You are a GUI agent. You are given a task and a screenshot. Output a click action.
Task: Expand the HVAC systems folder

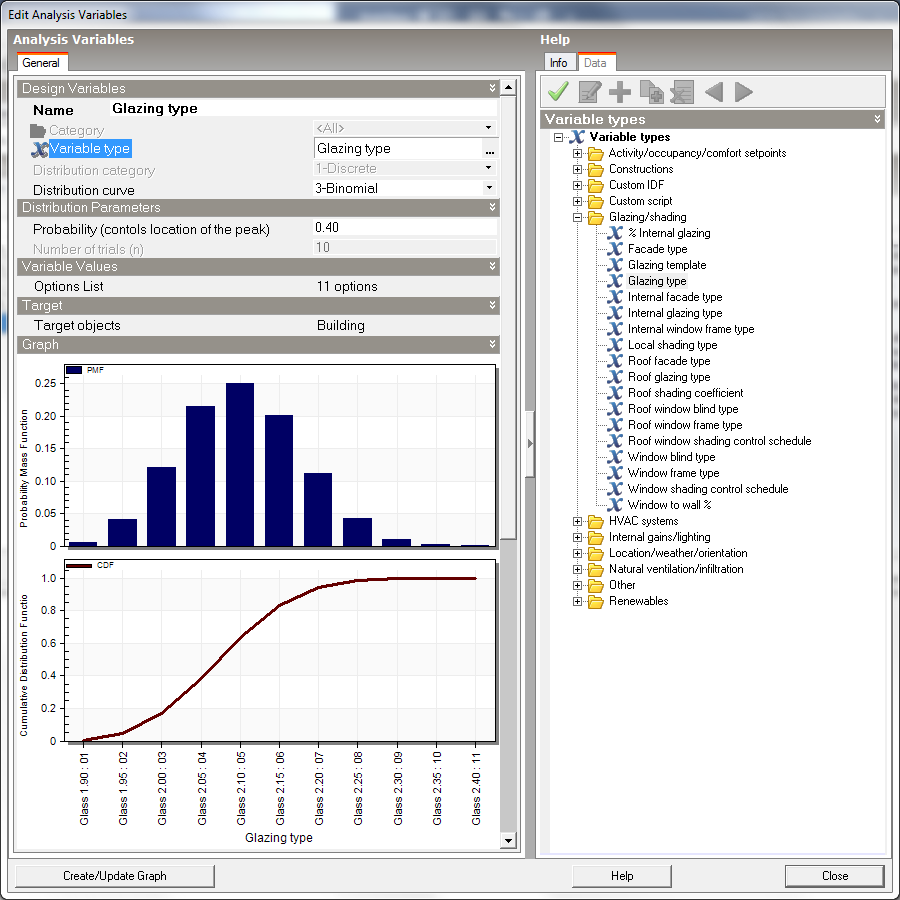(x=578, y=521)
